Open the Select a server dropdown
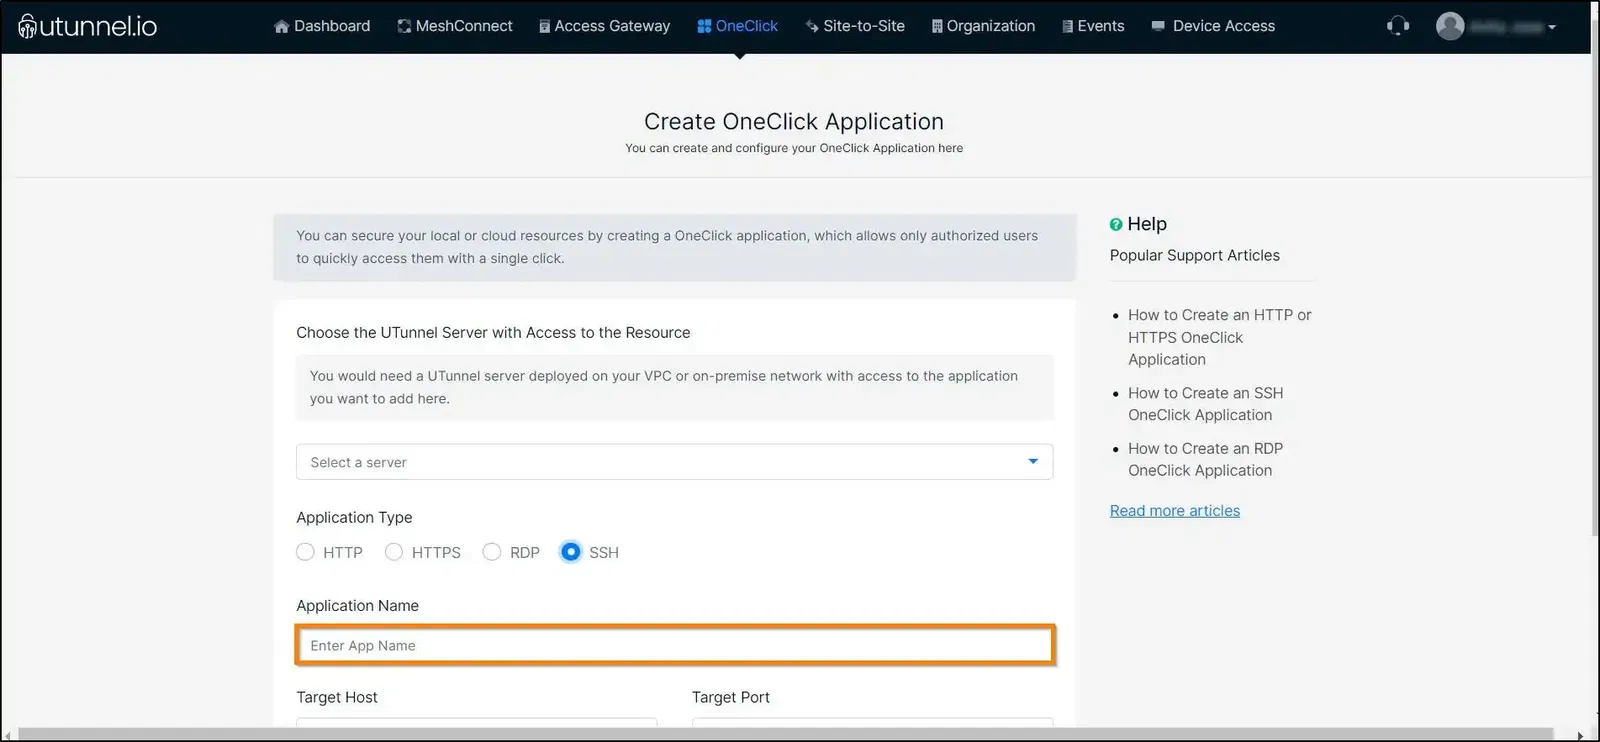The width and height of the screenshot is (1600, 742). click(x=674, y=462)
